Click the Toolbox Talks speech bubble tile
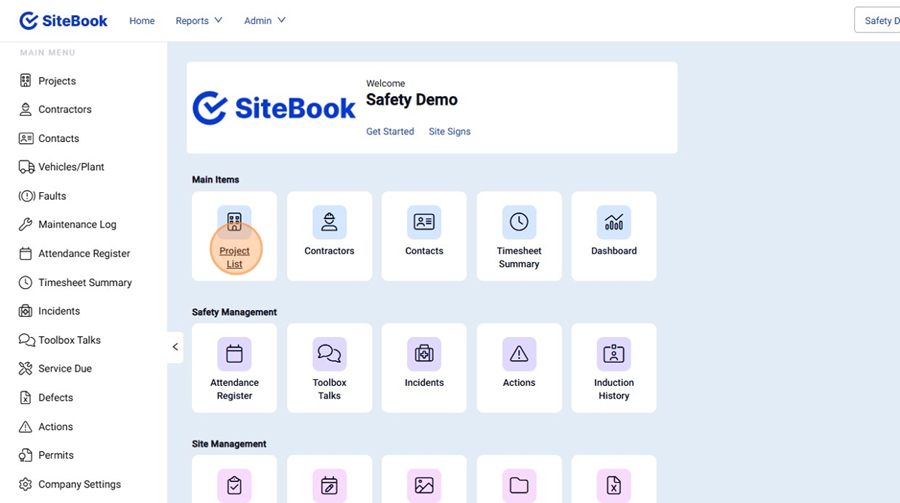 329,353
